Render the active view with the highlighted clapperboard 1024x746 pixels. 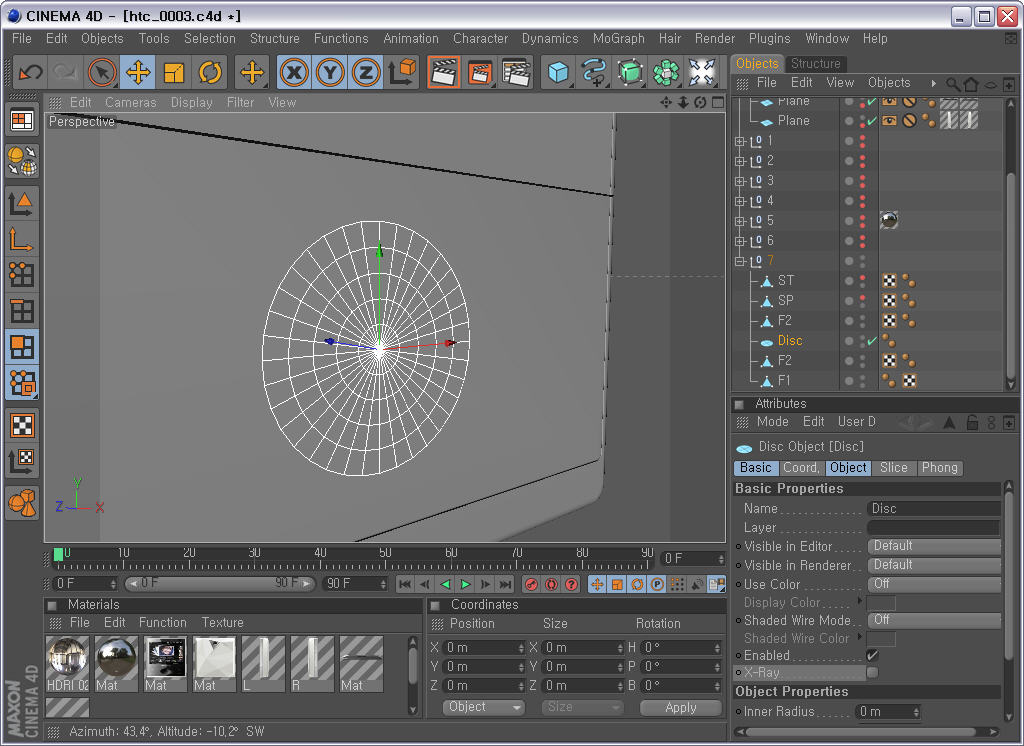(x=444, y=72)
